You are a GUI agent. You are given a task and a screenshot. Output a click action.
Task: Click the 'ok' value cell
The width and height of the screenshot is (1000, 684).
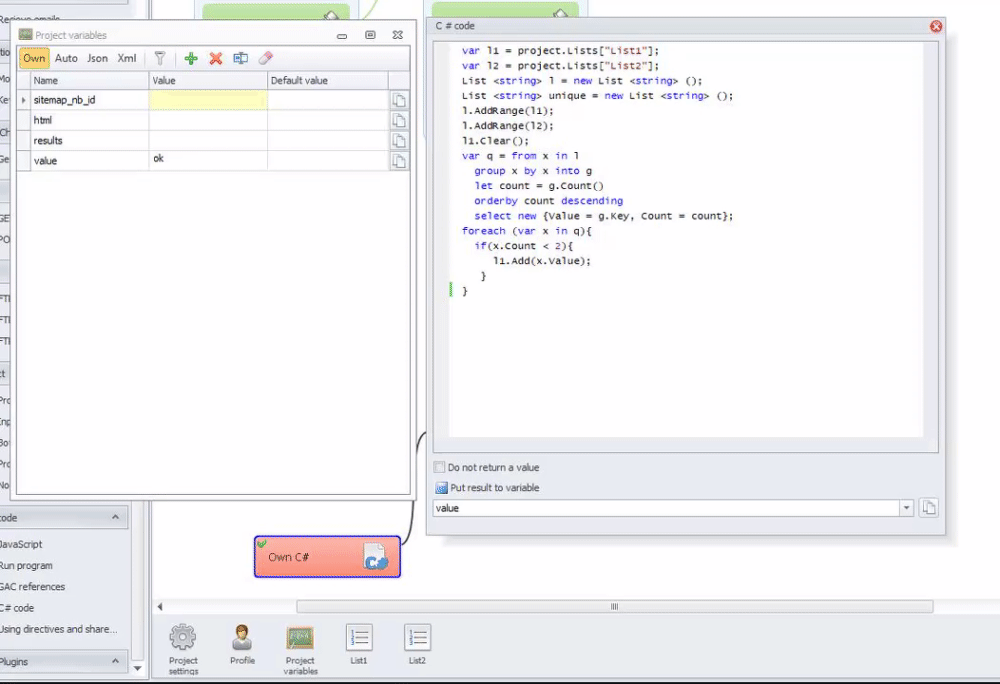[x=208, y=161]
